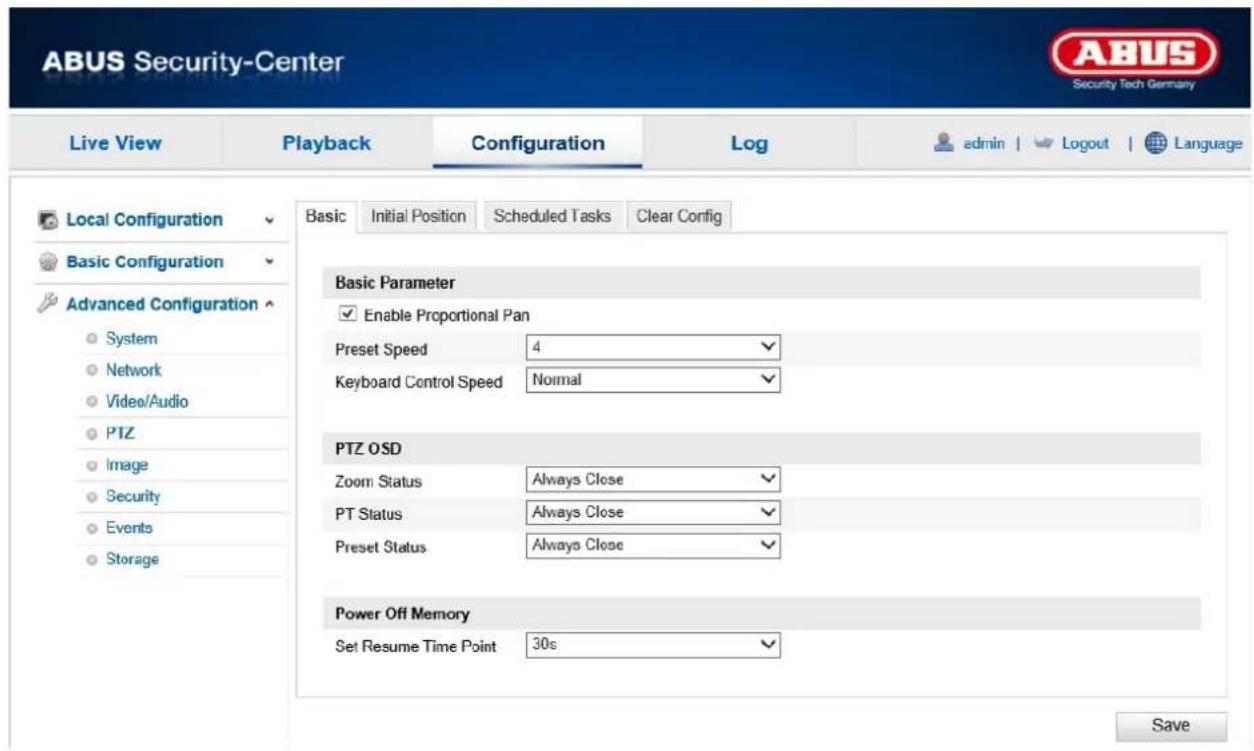Select PTZ in the sidebar
The width and height of the screenshot is (1254, 751).
120,433
